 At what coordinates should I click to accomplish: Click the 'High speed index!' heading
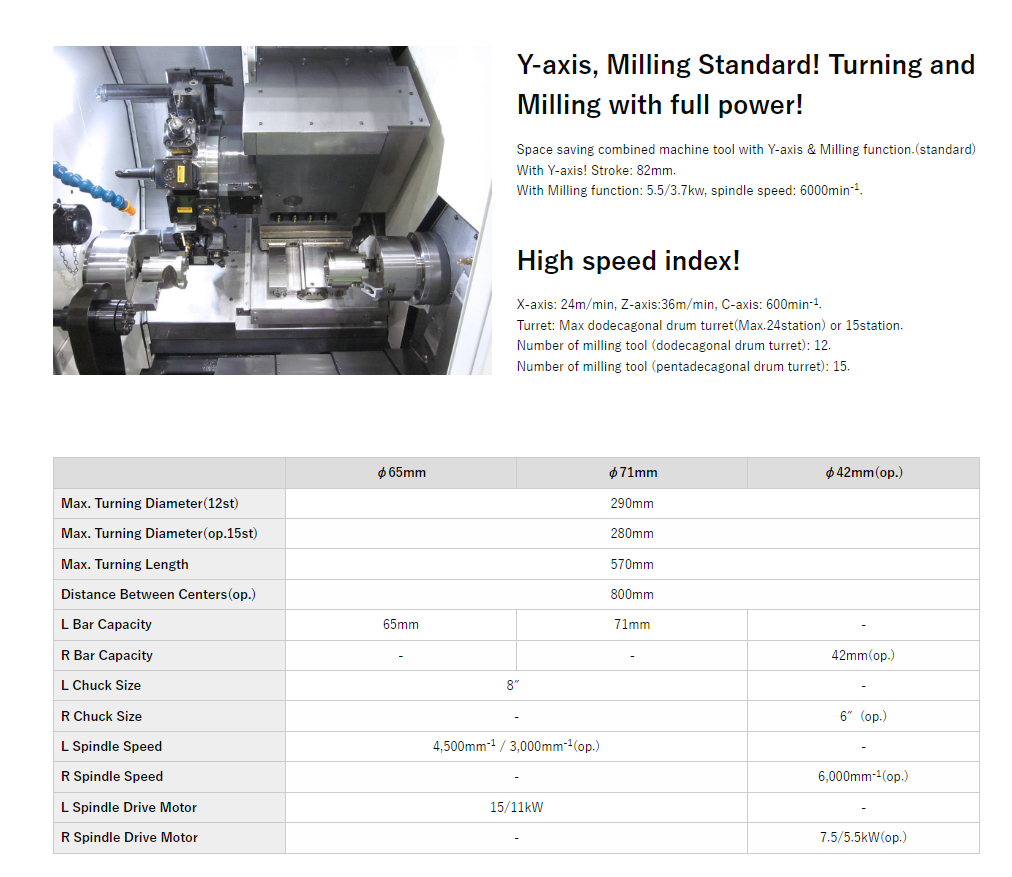pyautogui.click(x=628, y=261)
